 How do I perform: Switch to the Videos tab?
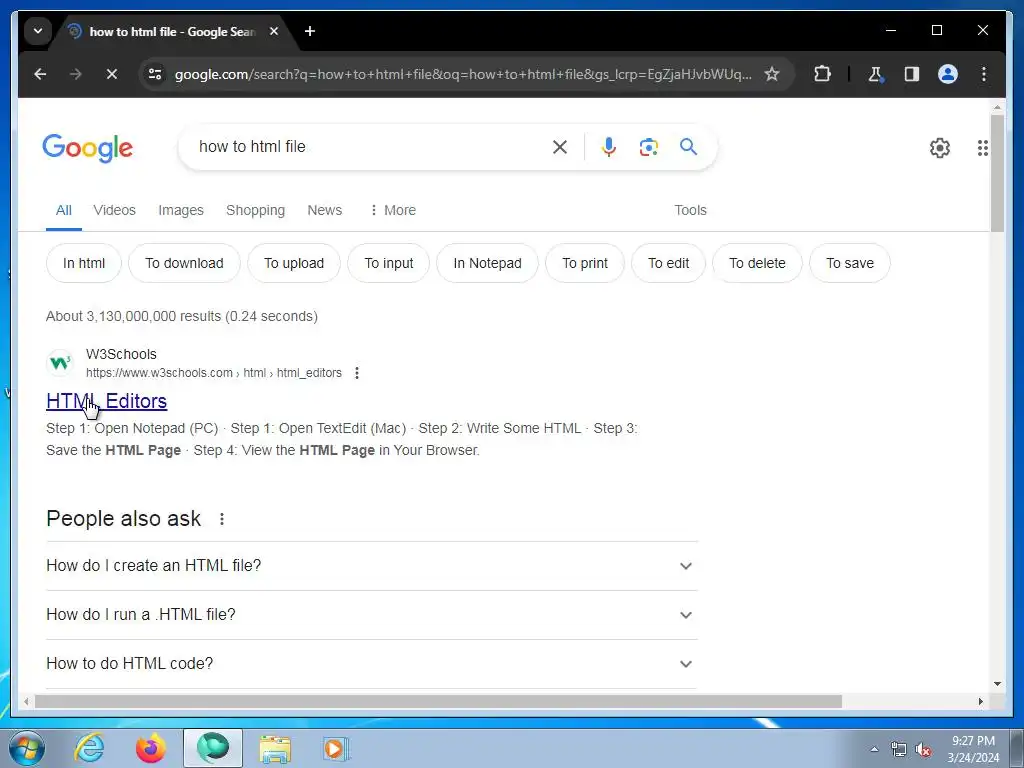(x=114, y=210)
